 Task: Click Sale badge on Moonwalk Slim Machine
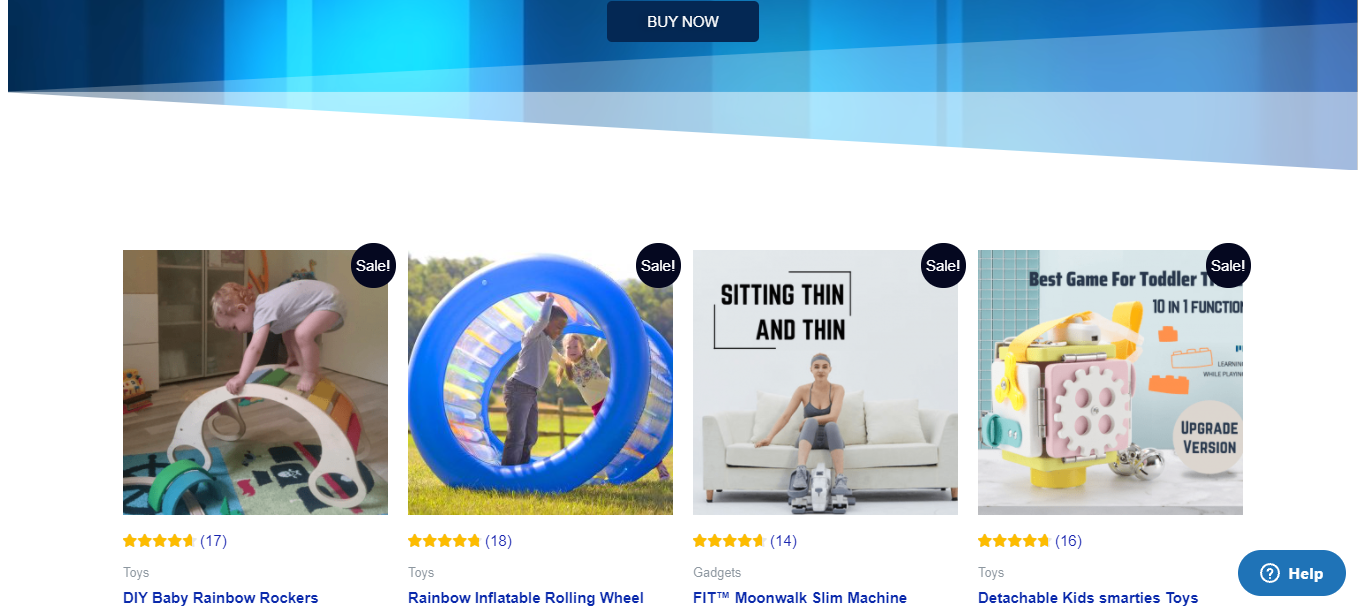[x=943, y=265]
